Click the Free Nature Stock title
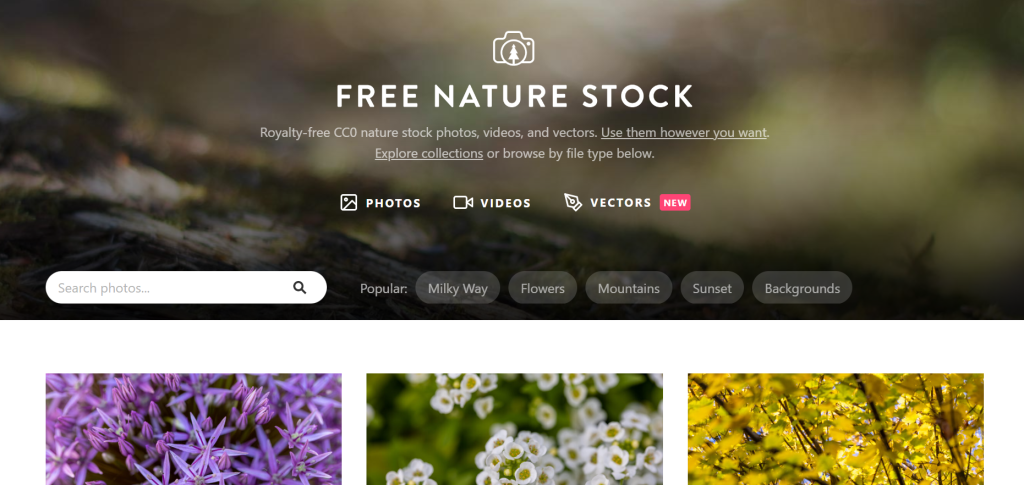 pos(515,96)
